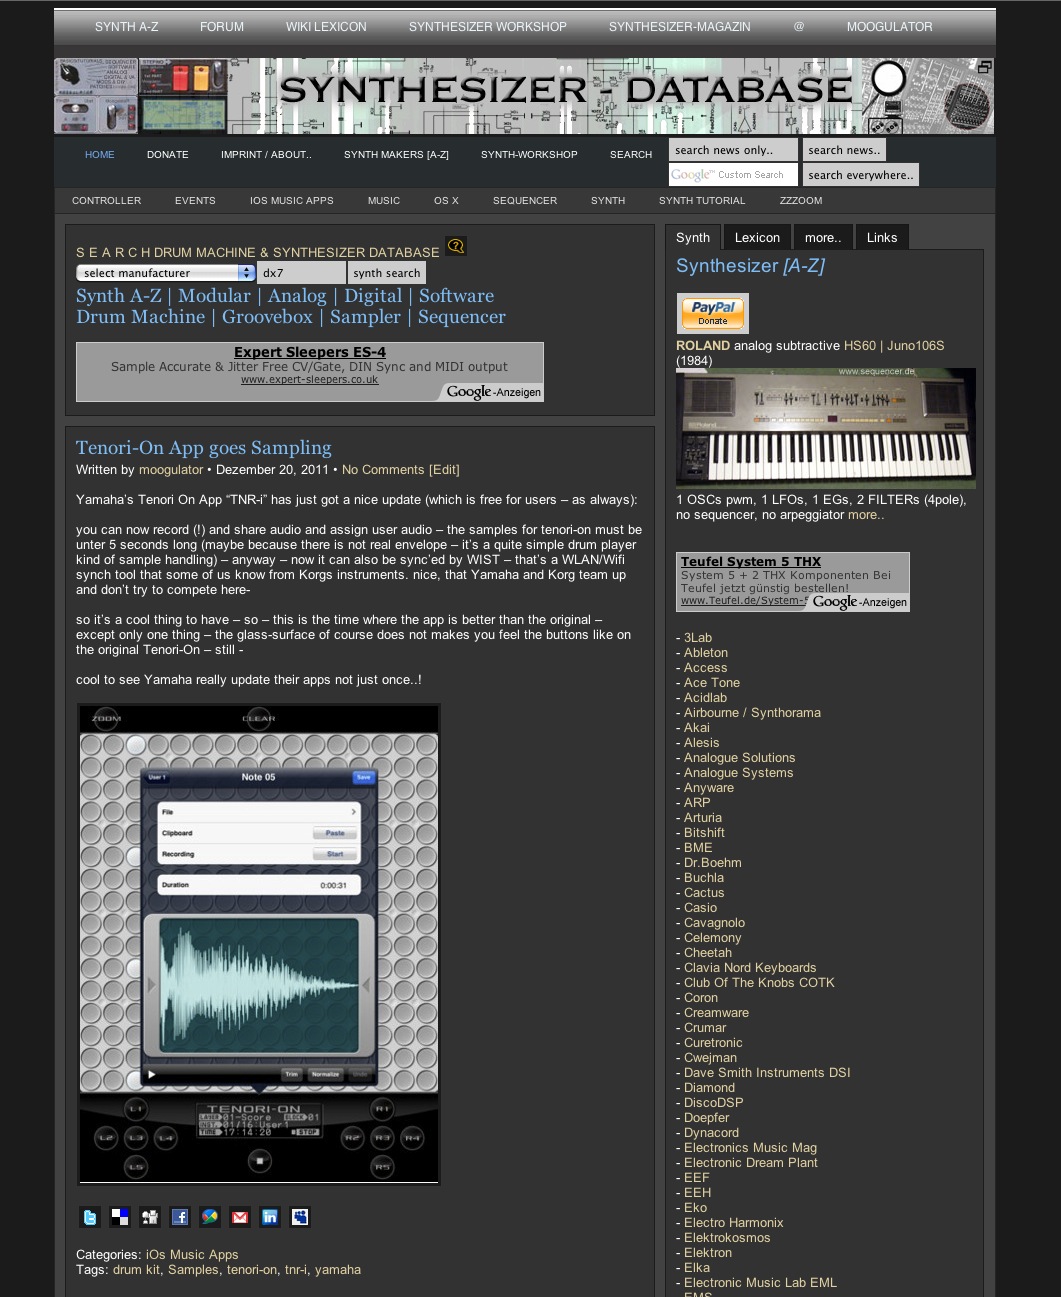Open SYNTH A-Z in top bar
The width and height of the screenshot is (1061, 1297).
click(x=127, y=27)
